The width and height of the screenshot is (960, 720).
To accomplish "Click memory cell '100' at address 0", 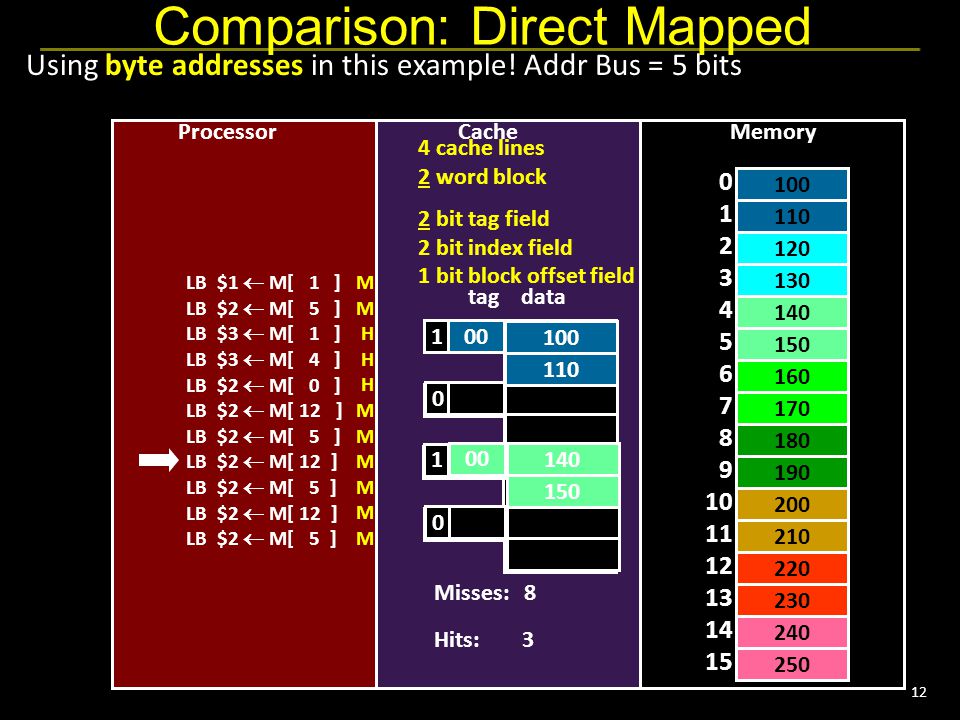I will tap(792, 184).
